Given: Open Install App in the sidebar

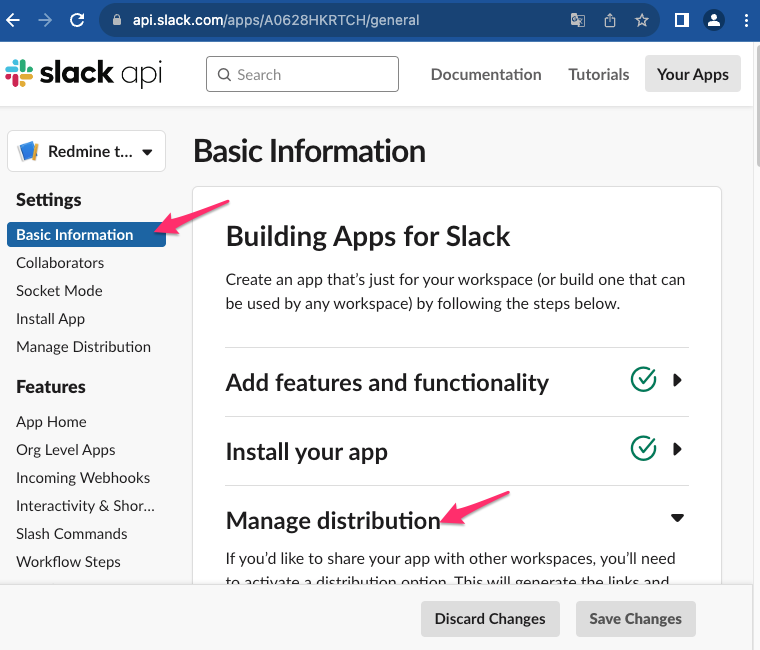Looking at the screenshot, I should pos(50,319).
